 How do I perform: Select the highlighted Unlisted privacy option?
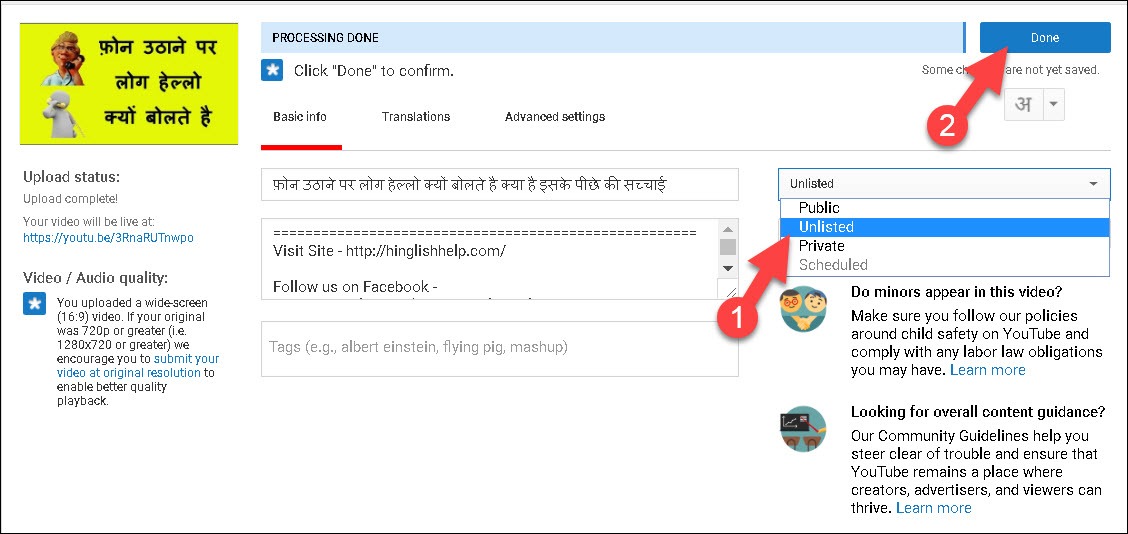point(826,227)
